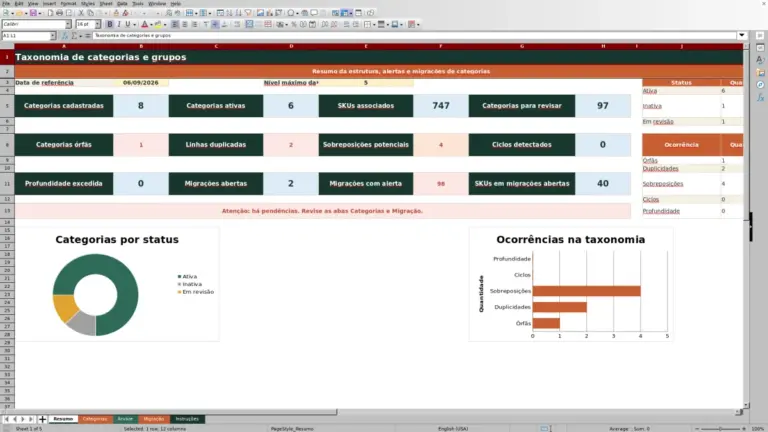The width and height of the screenshot is (768, 432).
Task: Align cell text to the right
Action: pos(194,24)
